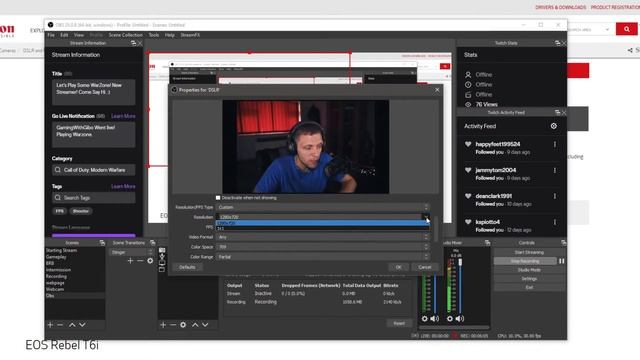Viewport: 640px width, 360px height.
Task: Pop out the Controls dock panel
Action: [563, 243]
